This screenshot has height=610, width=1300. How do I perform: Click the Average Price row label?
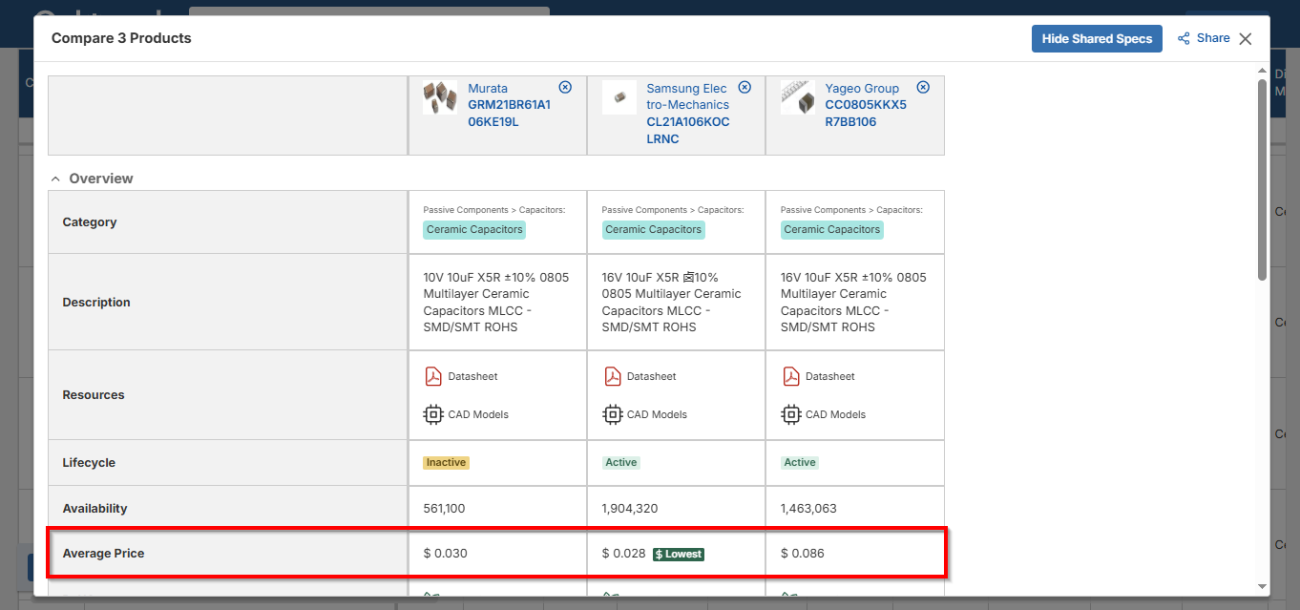[x=103, y=553]
